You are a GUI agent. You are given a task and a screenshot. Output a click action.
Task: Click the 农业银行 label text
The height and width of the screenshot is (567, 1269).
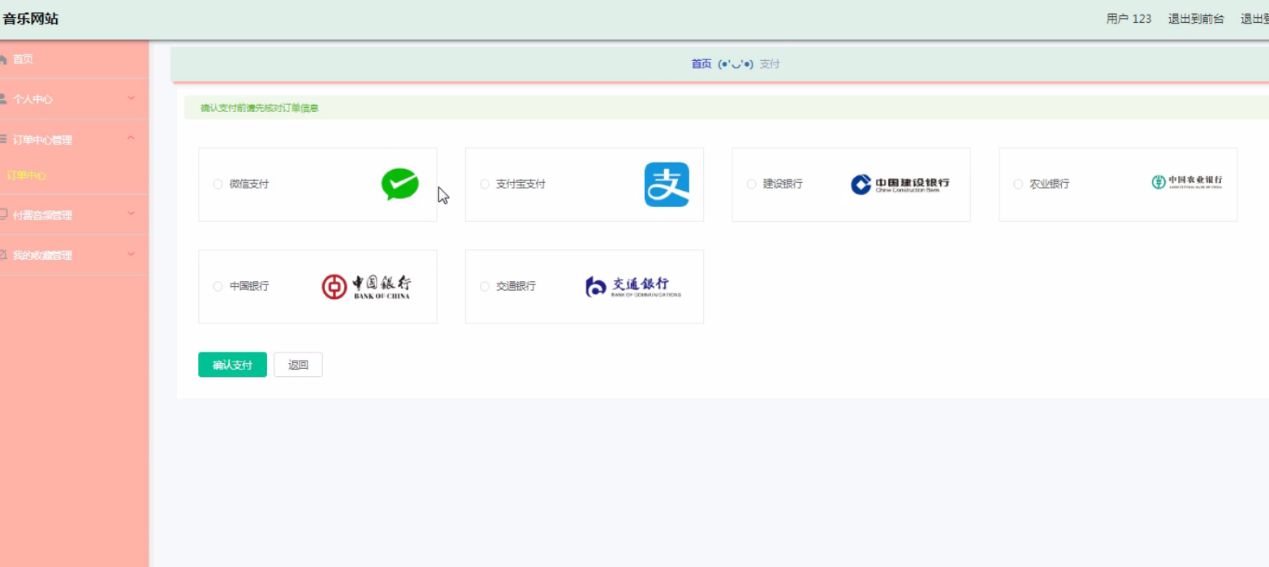point(1049,184)
